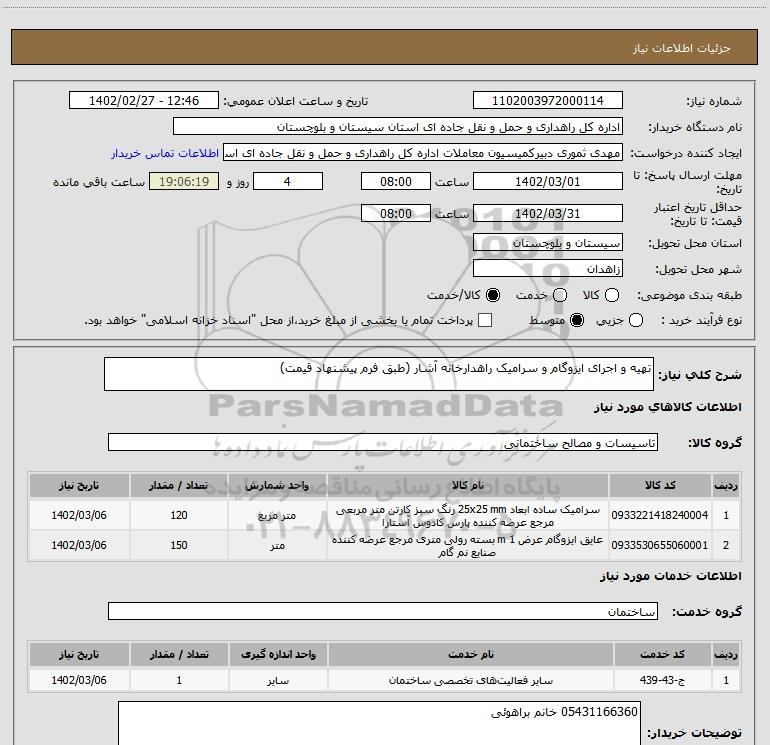Click the price validity date 1402/03/31
Image resolution: width=770 pixels, height=745 pixels.
(x=548, y=213)
